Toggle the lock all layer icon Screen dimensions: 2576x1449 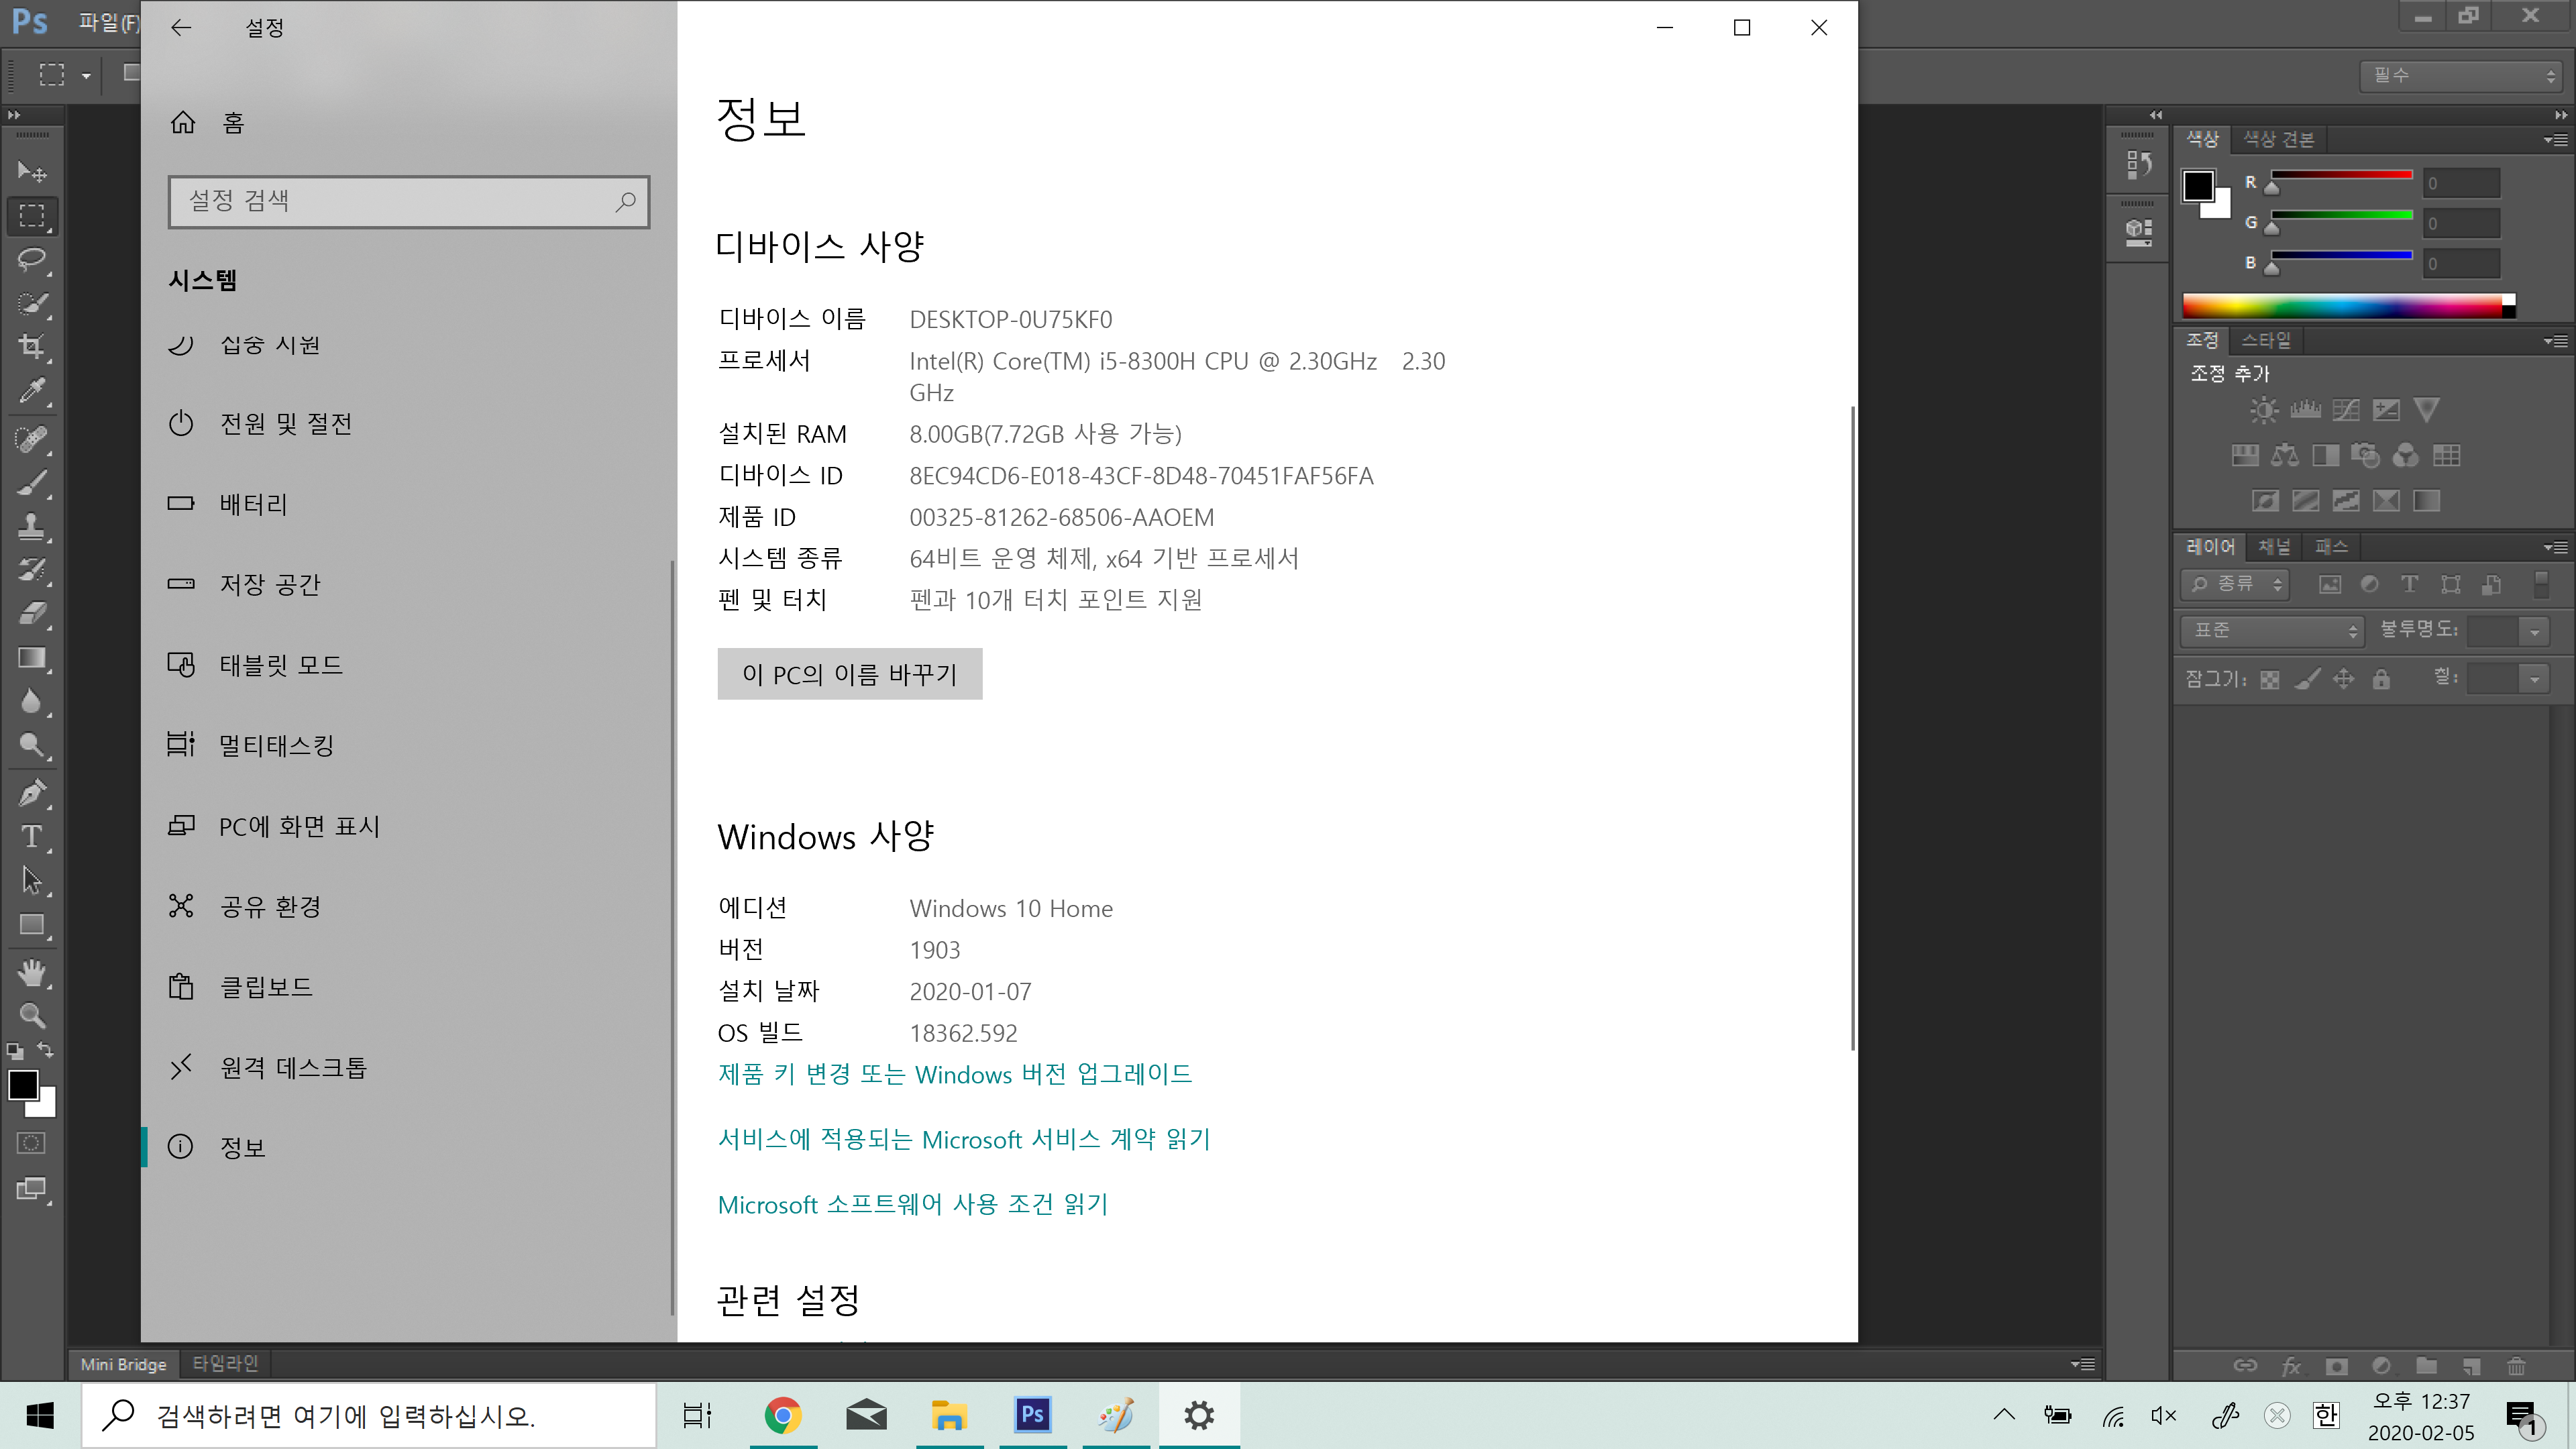click(x=2381, y=680)
